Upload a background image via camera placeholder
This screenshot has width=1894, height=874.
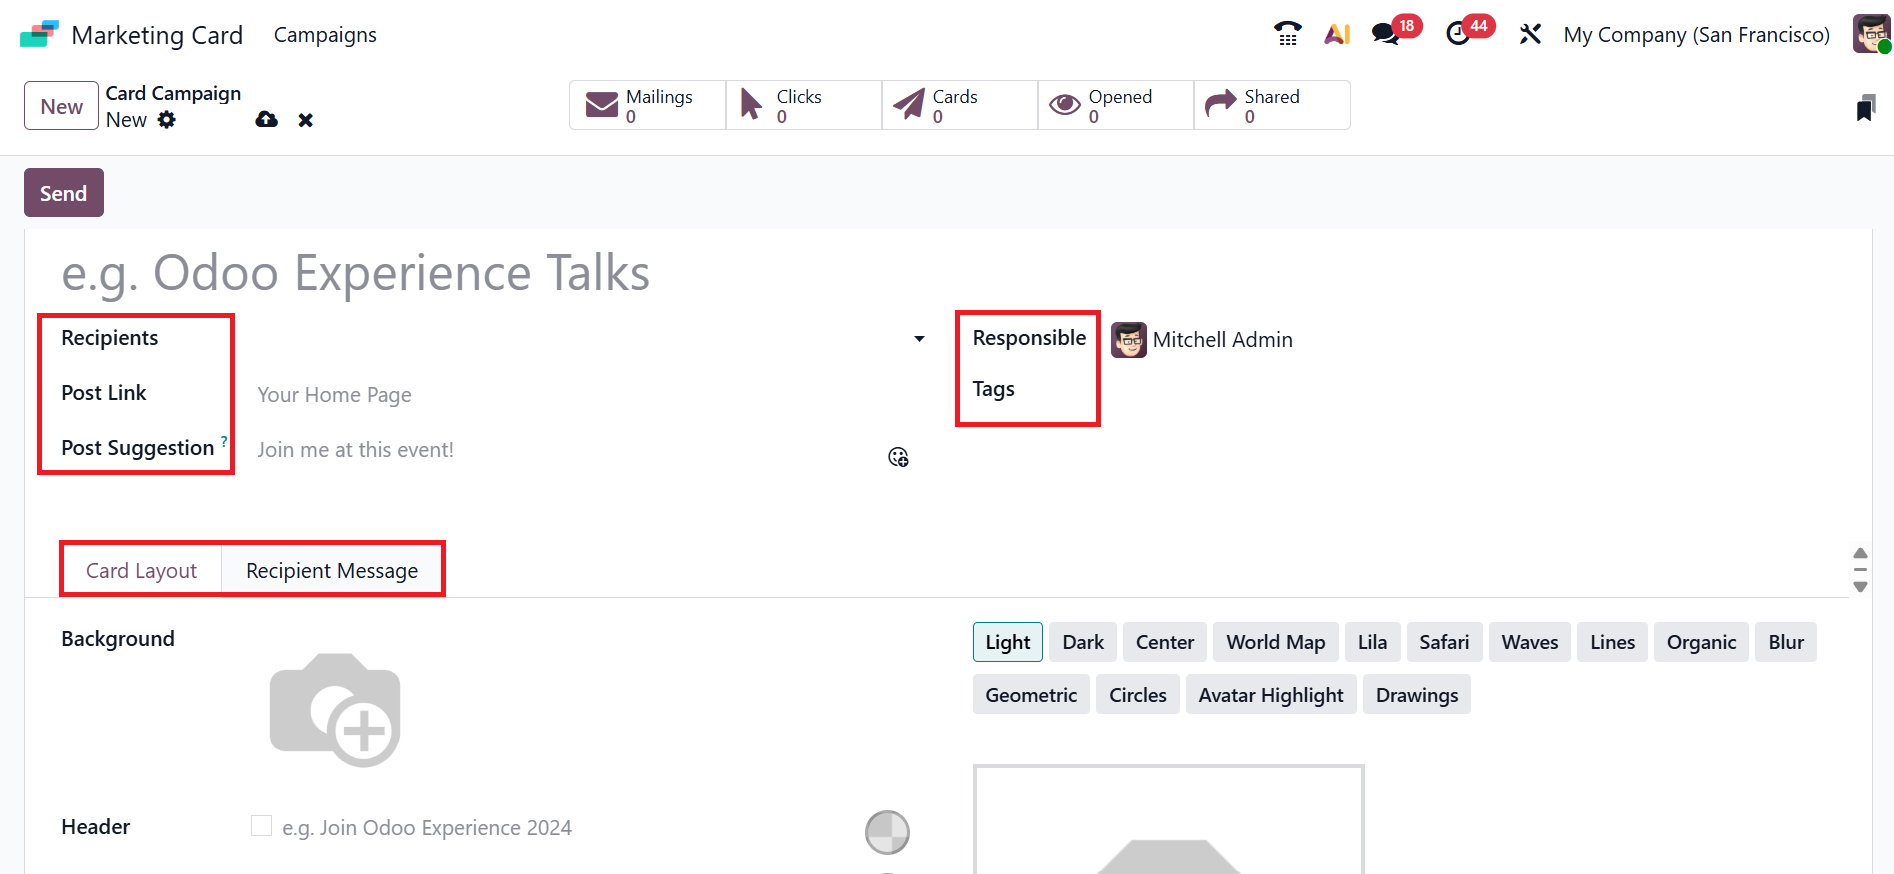(335, 709)
